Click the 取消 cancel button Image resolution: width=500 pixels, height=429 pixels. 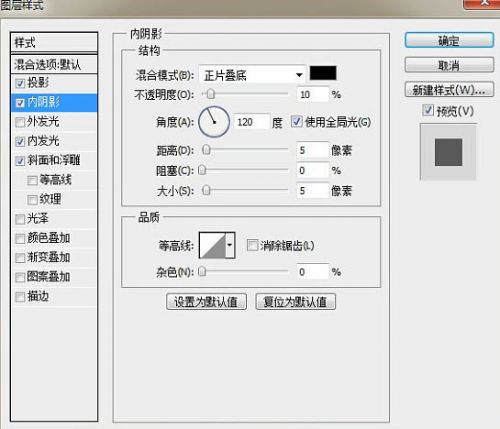[x=449, y=65]
